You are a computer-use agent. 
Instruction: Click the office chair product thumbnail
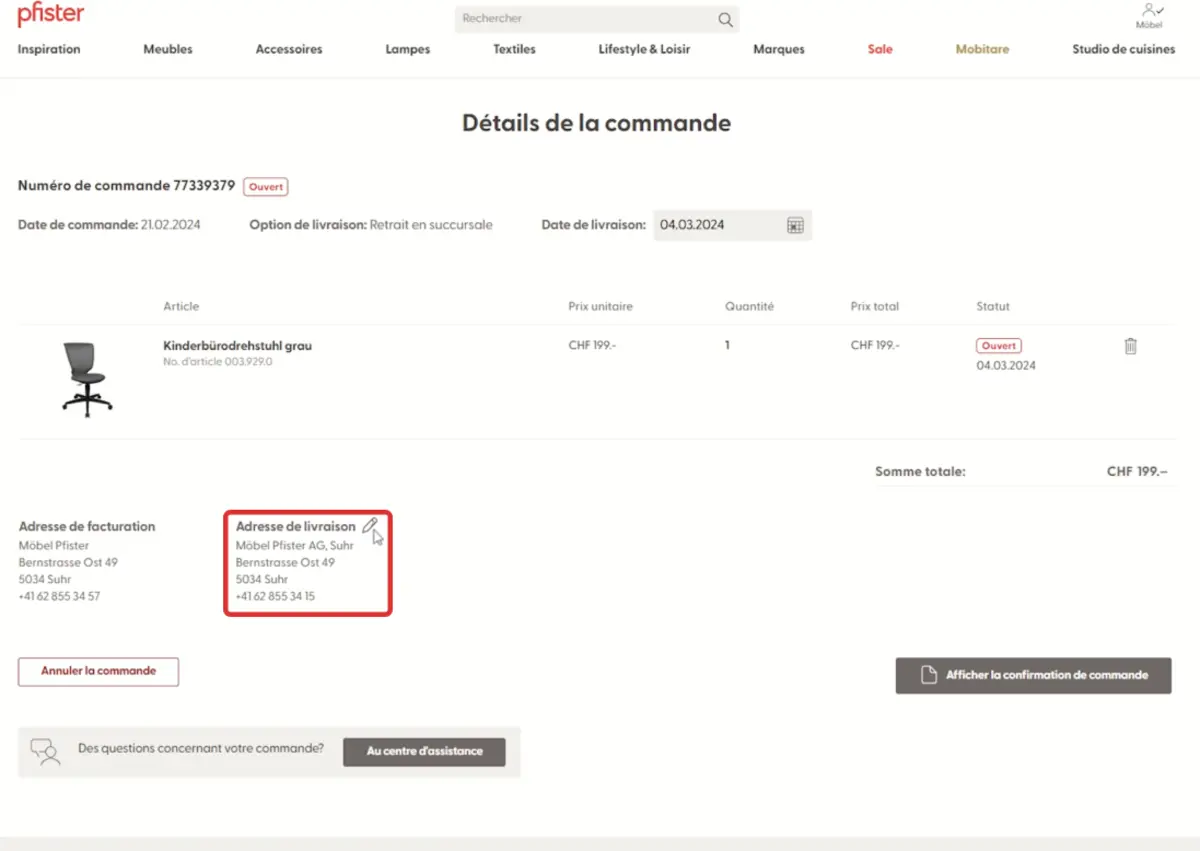coord(86,378)
